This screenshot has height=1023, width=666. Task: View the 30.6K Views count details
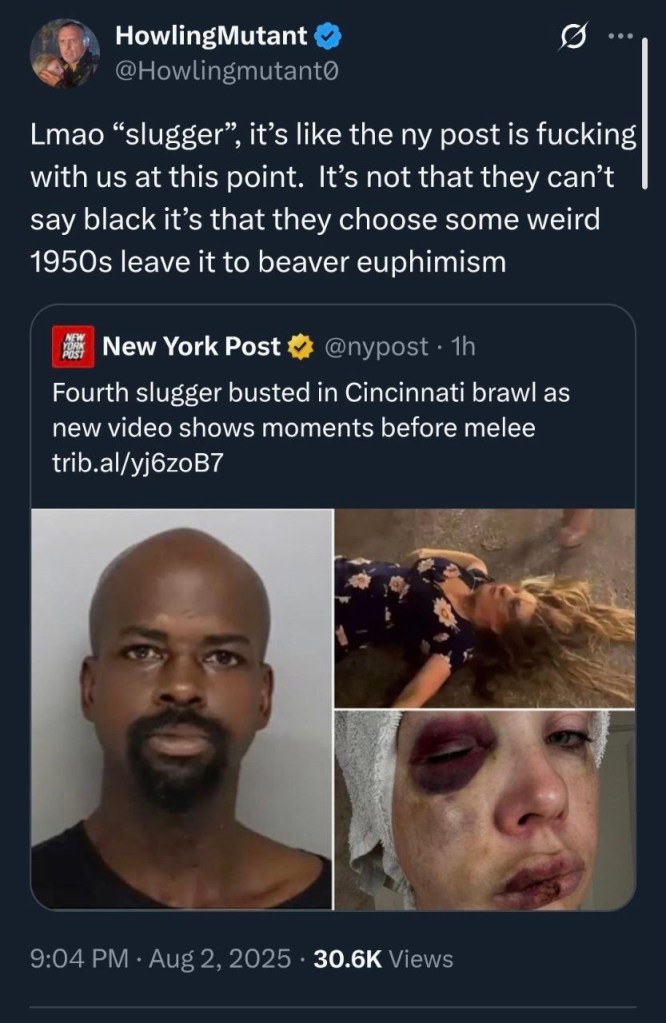pos(383,959)
